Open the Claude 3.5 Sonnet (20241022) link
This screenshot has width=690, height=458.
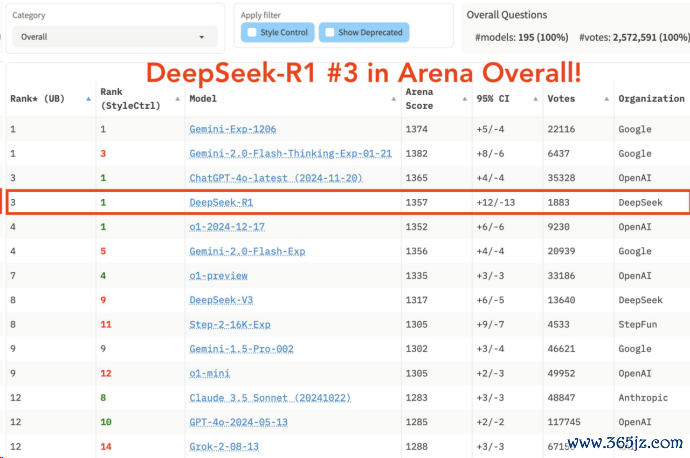[x=270, y=398]
